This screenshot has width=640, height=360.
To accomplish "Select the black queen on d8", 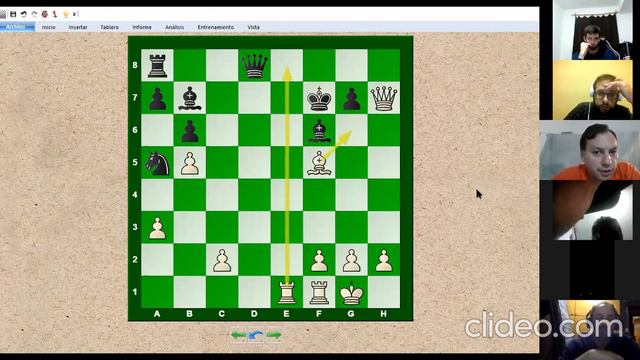I will [254, 65].
